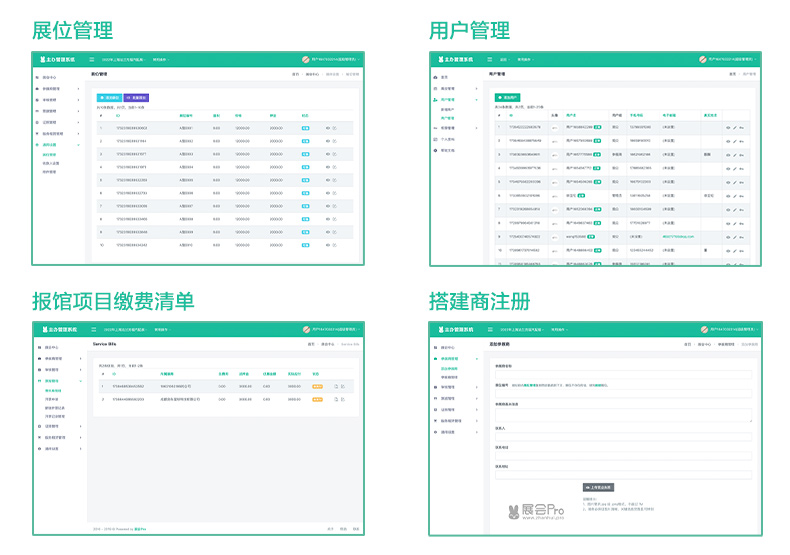Click hamburger menu icon in 用户管理 screenshot
790x555 pixels.
click(x=489, y=59)
